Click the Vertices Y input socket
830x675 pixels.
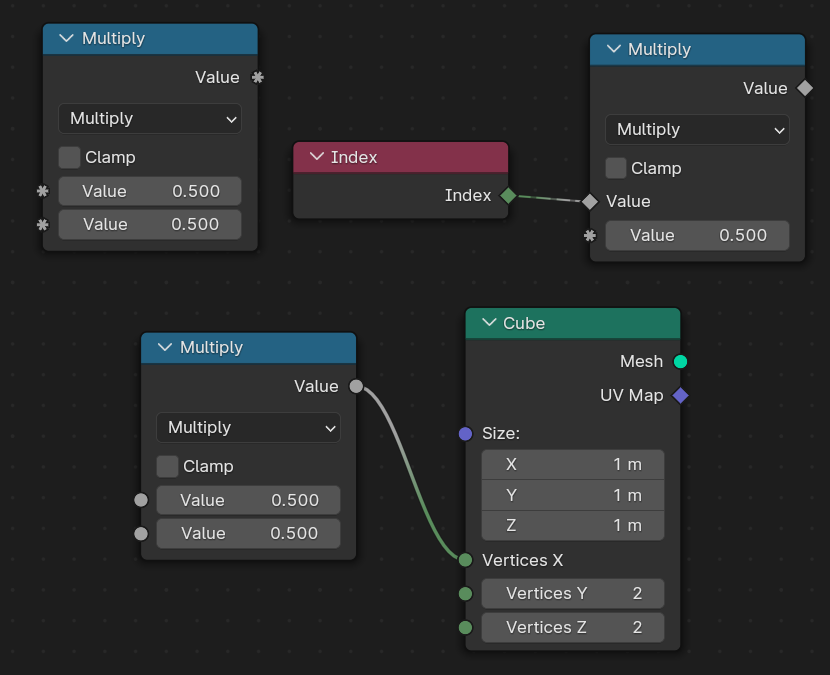pos(465,593)
